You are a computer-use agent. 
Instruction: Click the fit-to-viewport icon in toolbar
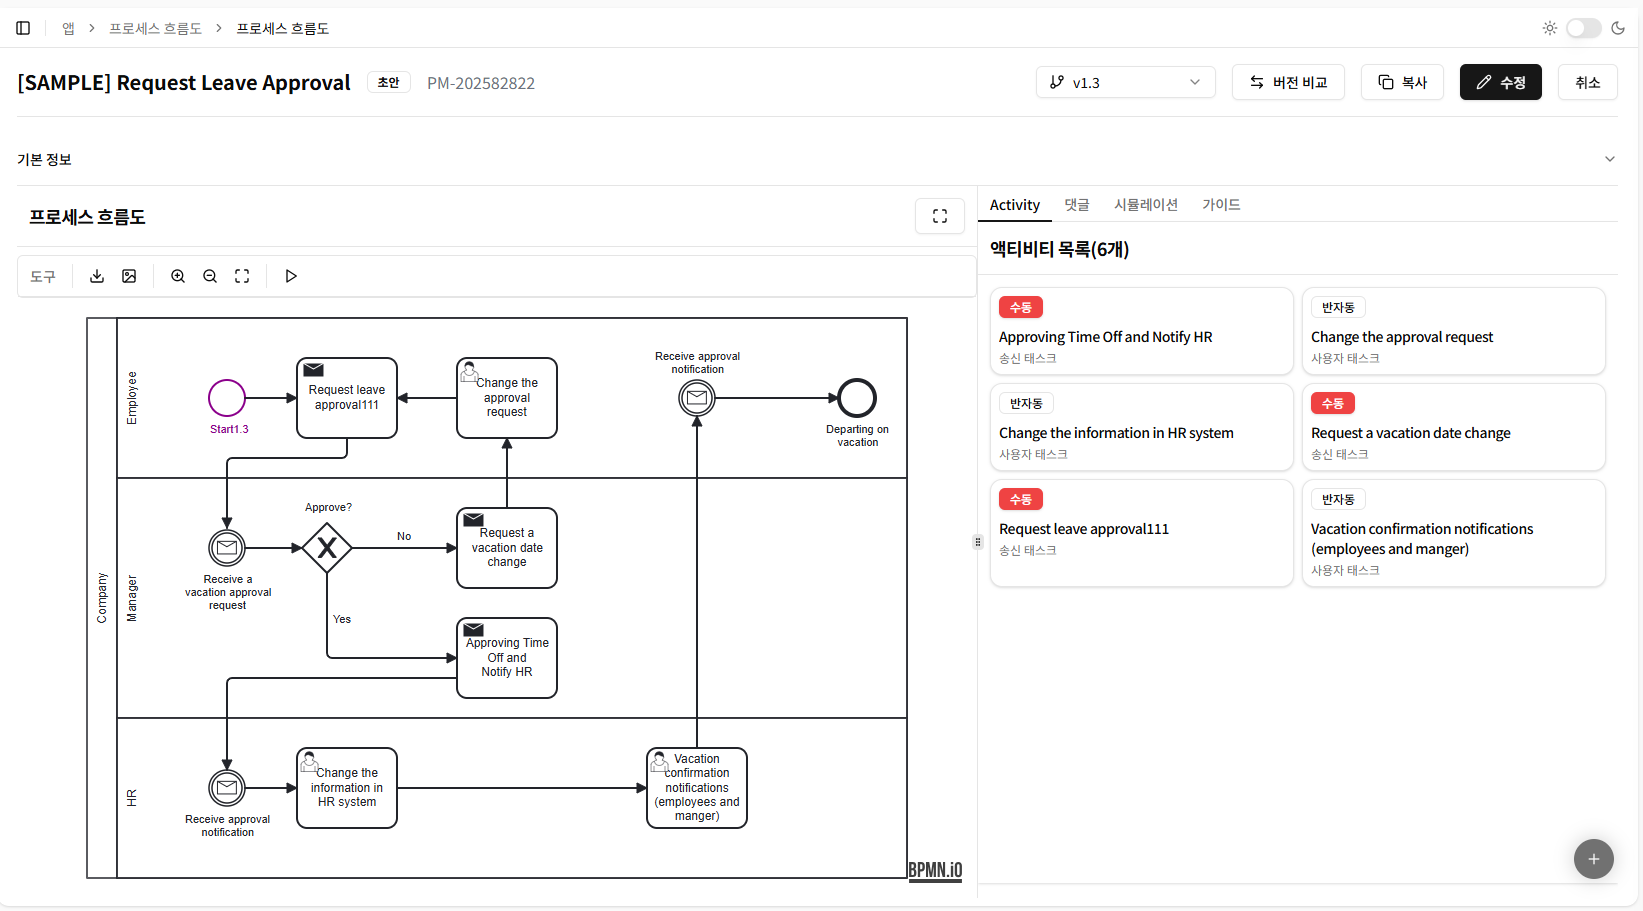coord(242,276)
